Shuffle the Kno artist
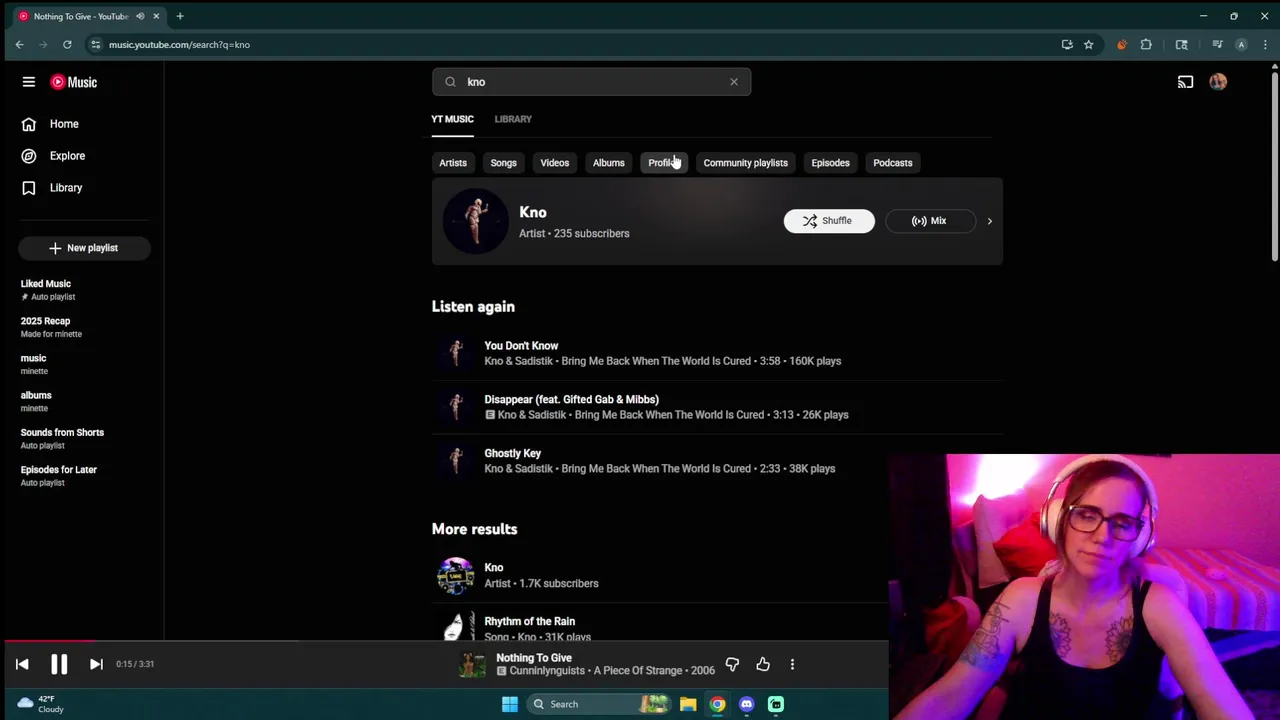 click(x=829, y=221)
